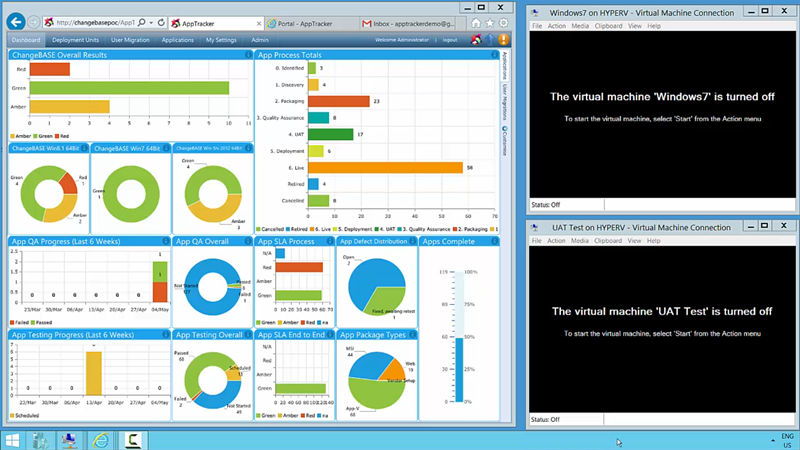
Task: Click the Green bar in ChangeBASE Overall Results
Action: click(x=129, y=88)
